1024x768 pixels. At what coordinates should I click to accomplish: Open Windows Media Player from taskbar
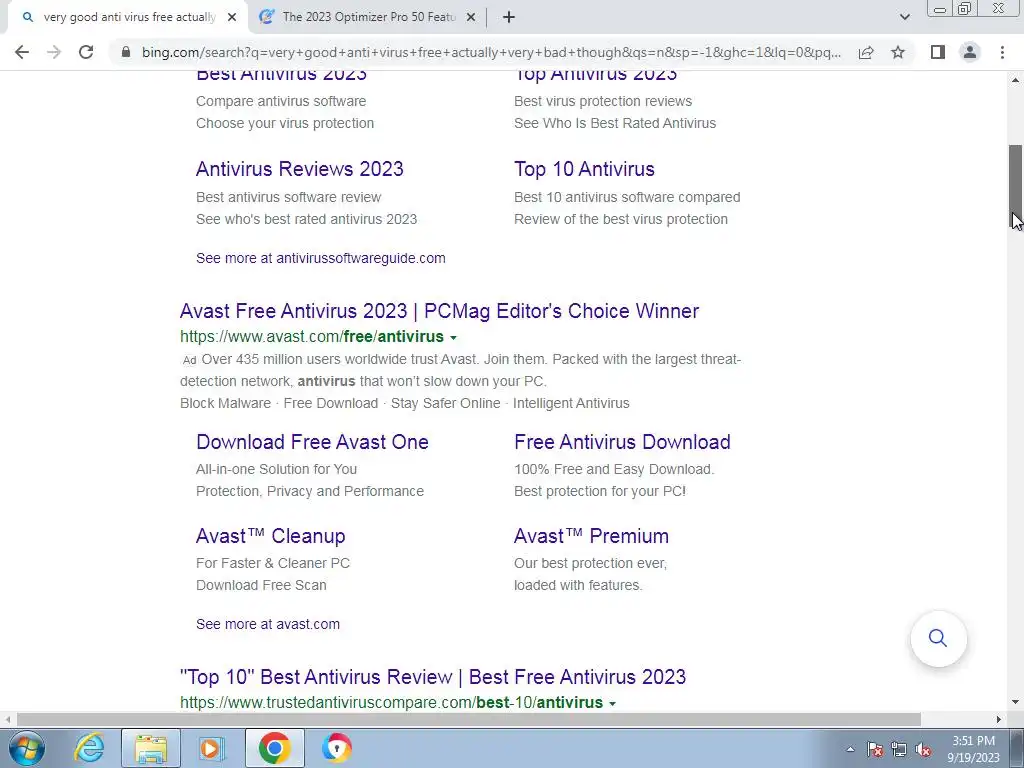pyautogui.click(x=212, y=748)
